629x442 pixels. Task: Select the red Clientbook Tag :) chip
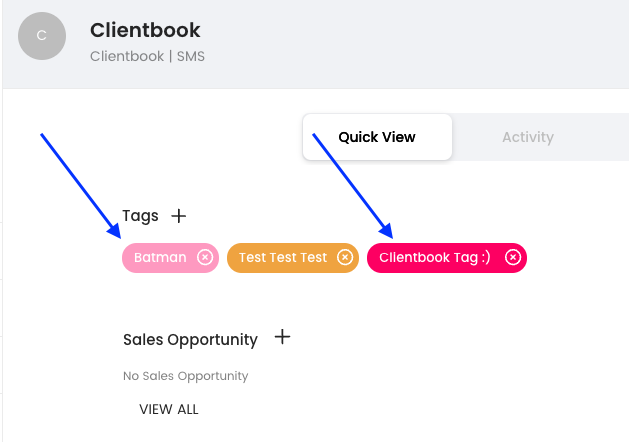(435, 258)
